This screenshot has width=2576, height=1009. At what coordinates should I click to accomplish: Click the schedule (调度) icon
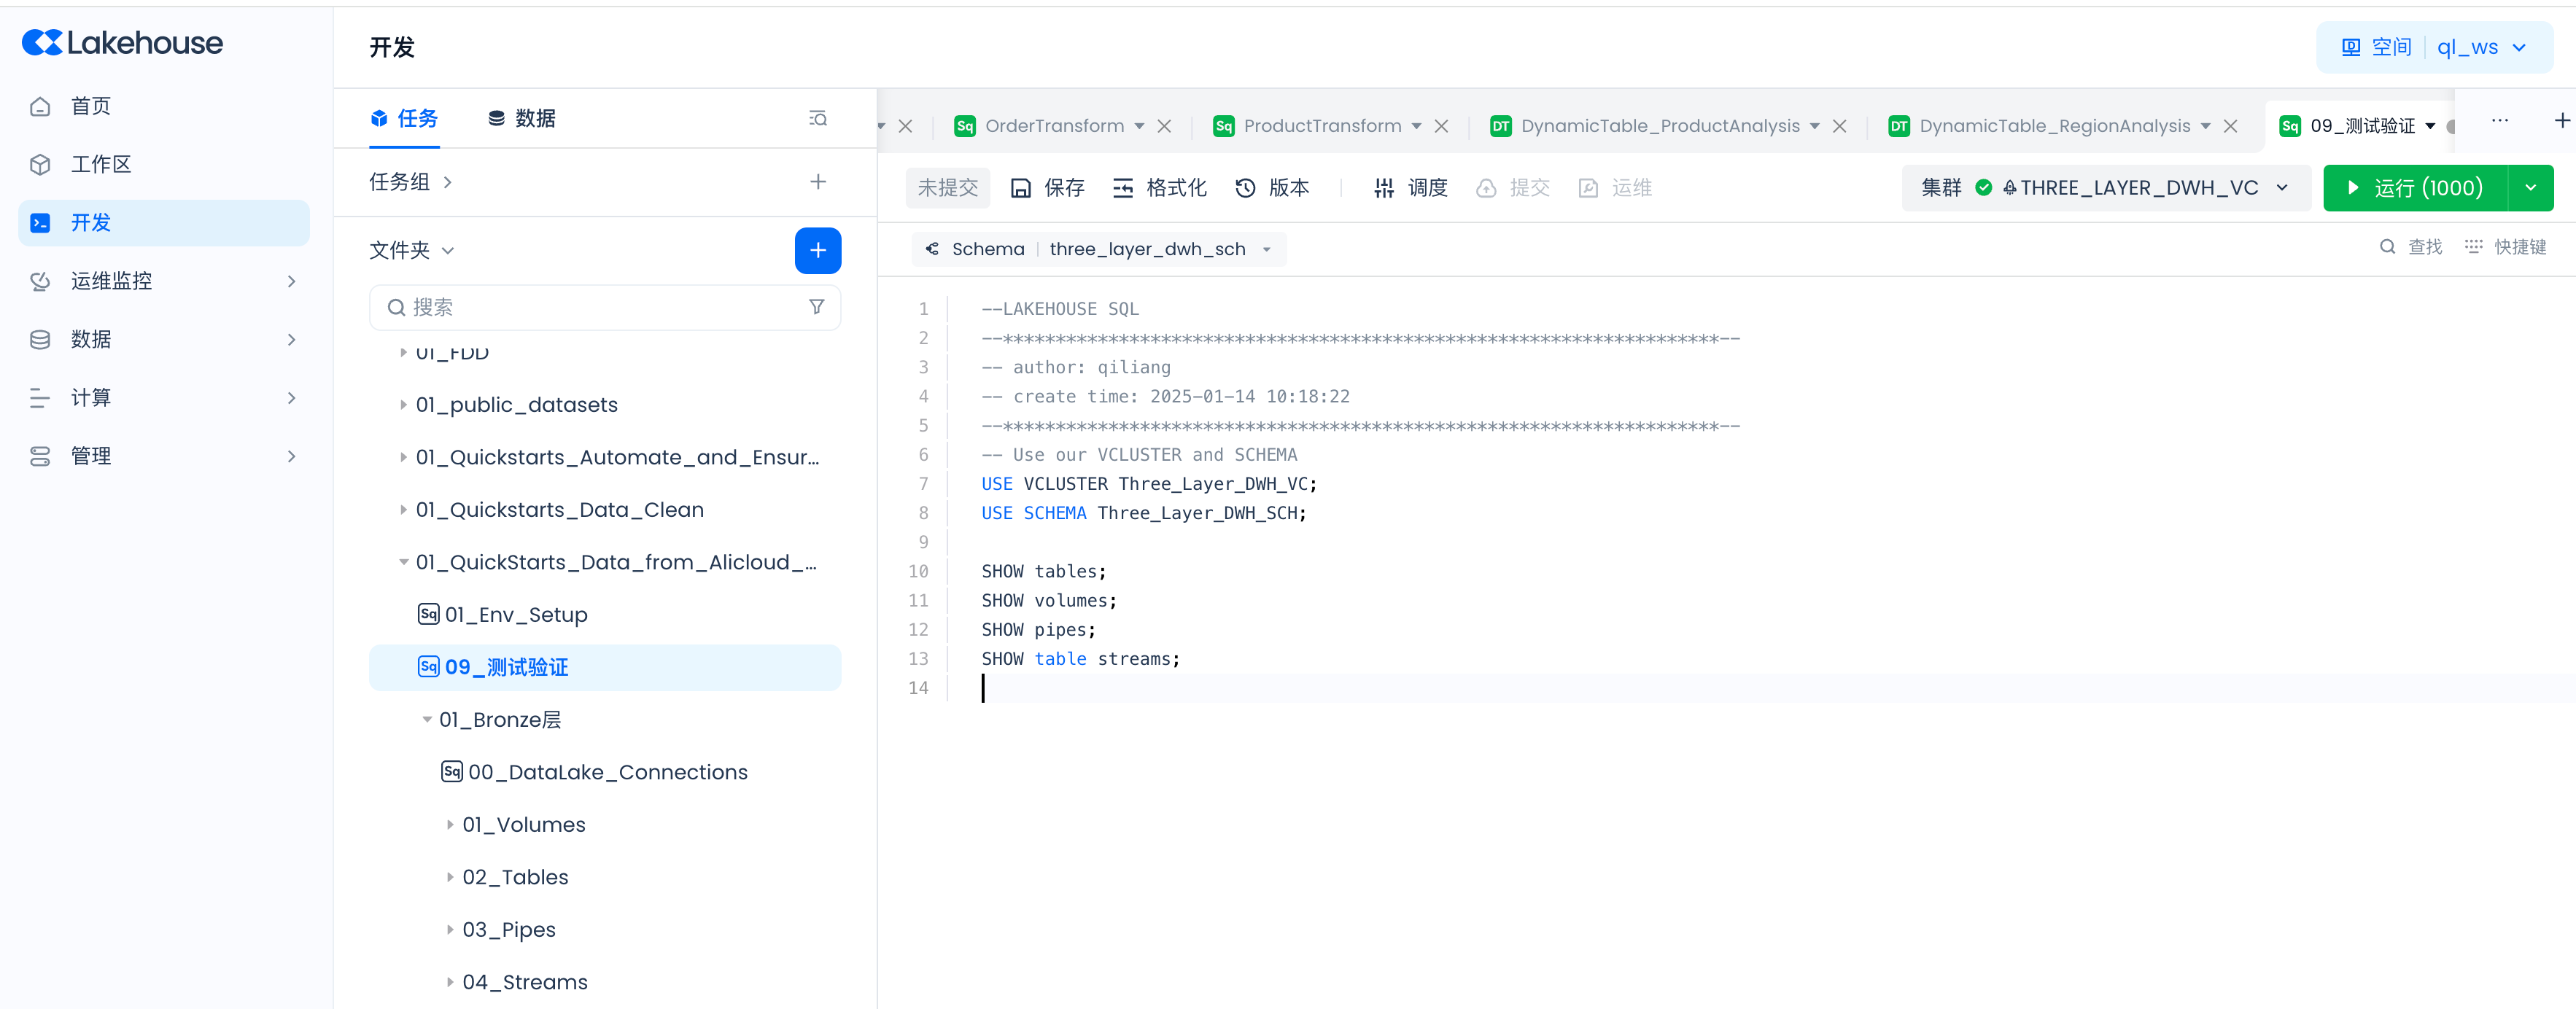[x=1384, y=188]
